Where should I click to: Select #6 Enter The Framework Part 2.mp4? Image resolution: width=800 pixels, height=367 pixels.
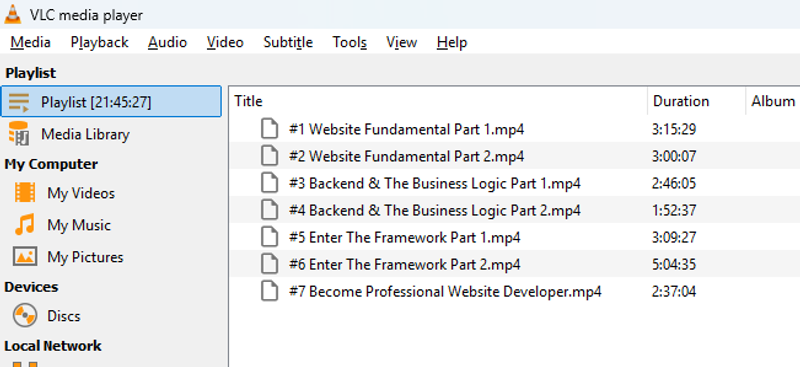(515, 264)
